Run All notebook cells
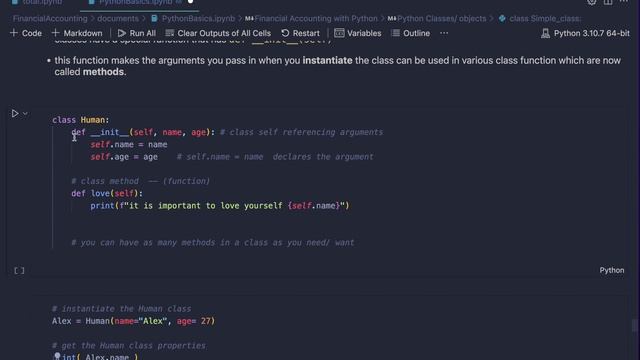Viewport: 640px width, 360px height. click(x=137, y=33)
